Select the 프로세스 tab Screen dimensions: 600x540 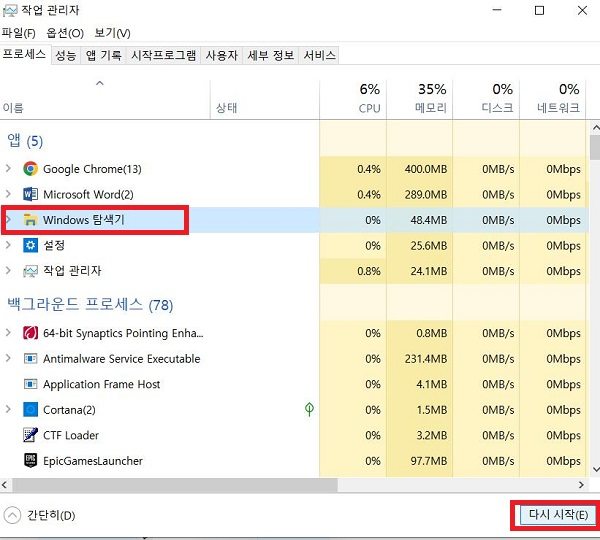[x=24, y=54]
